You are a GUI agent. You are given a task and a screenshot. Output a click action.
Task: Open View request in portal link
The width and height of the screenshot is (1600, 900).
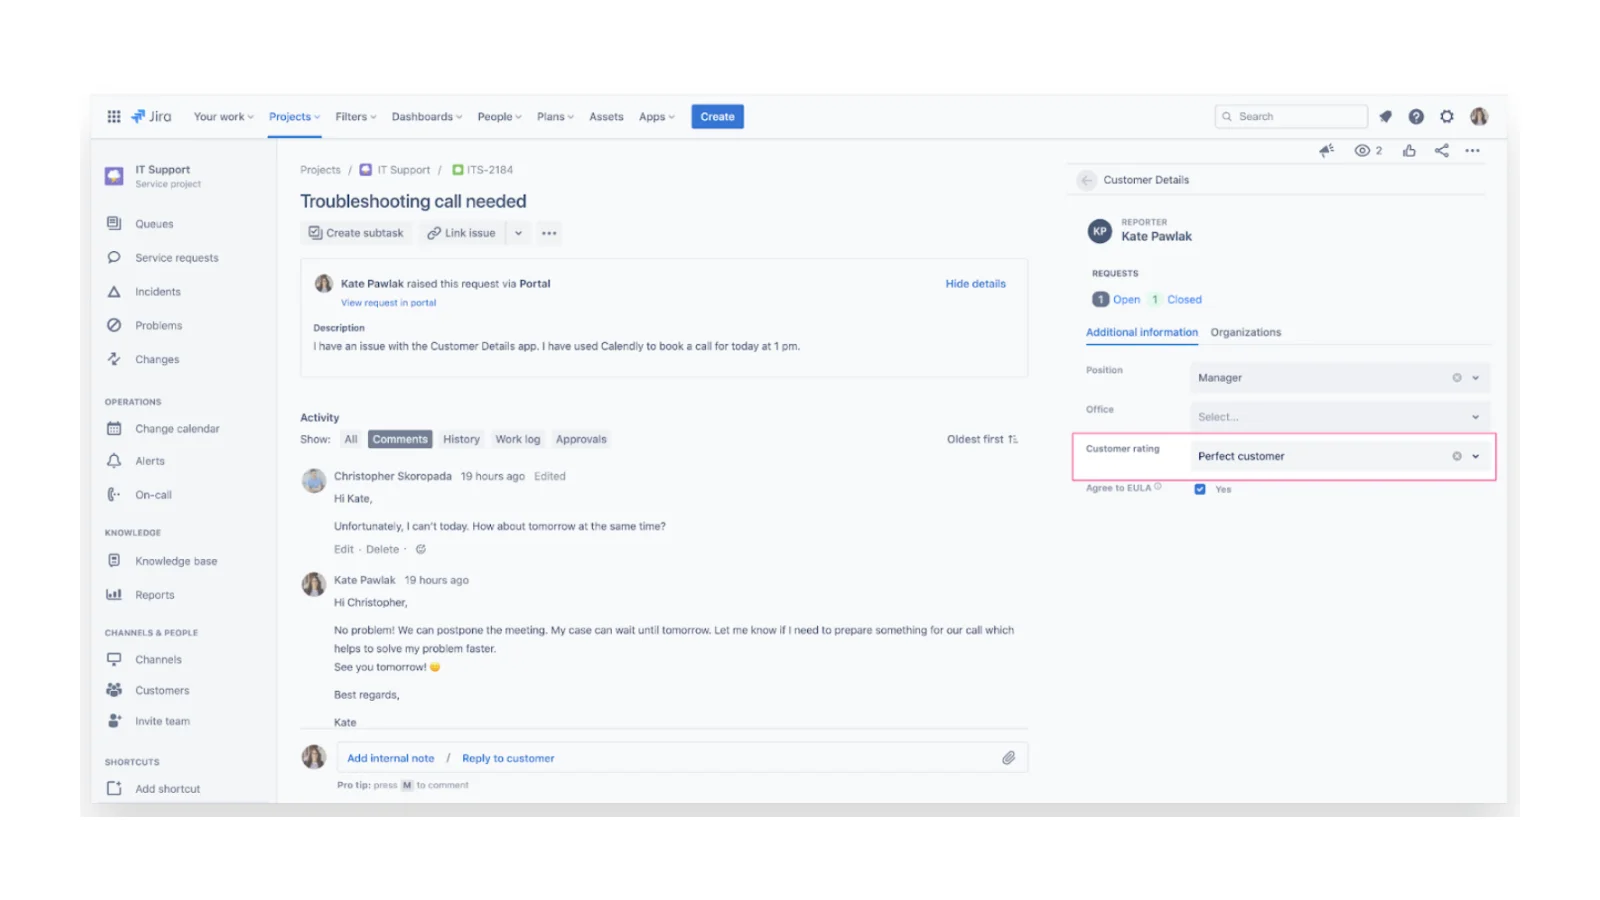click(x=388, y=302)
